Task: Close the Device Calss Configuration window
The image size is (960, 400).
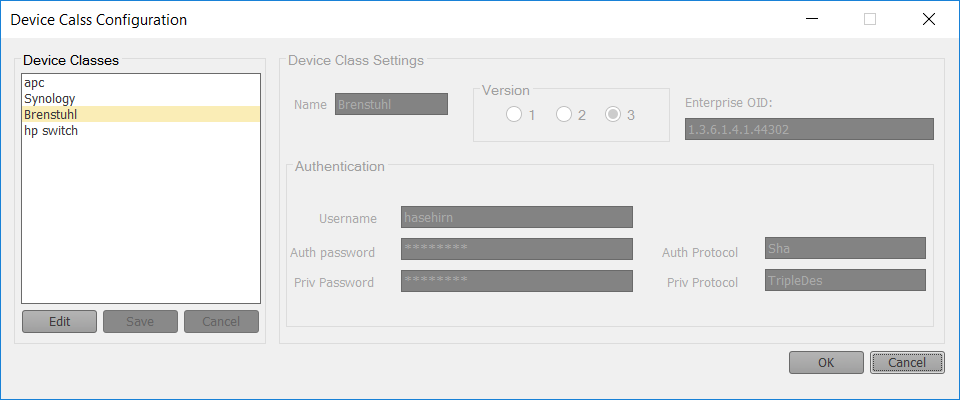Action: tap(929, 20)
